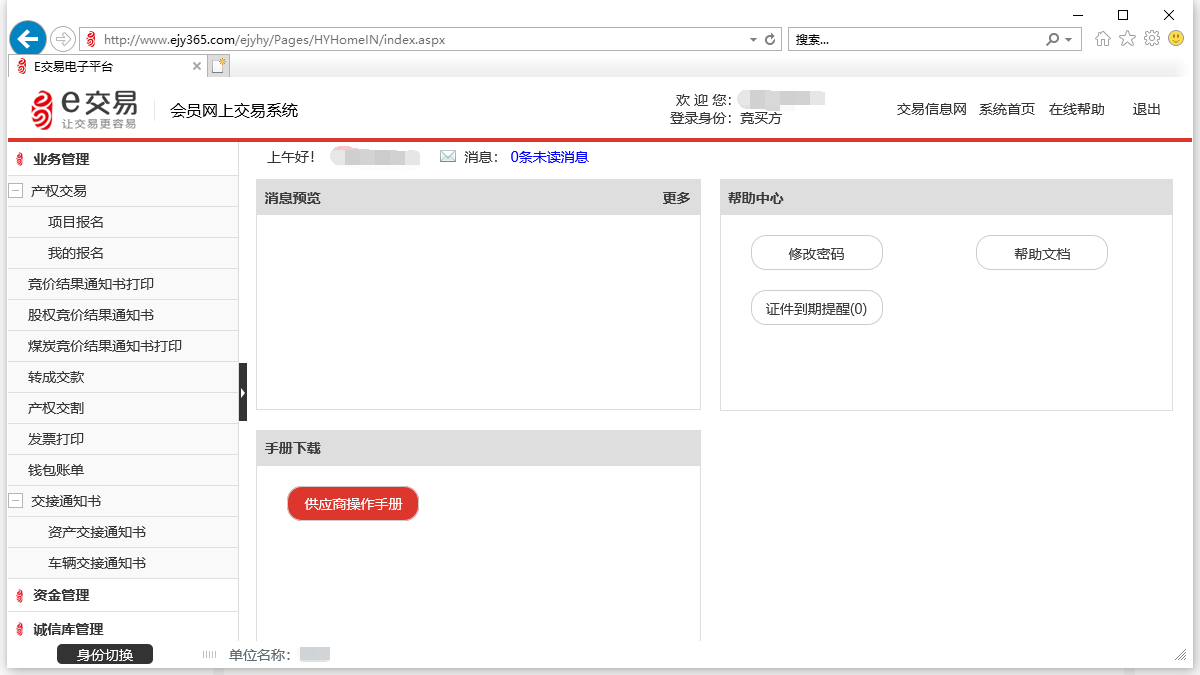Close the E交易电子平台 tab
Viewport: 1200px width, 675px height.
196,67
